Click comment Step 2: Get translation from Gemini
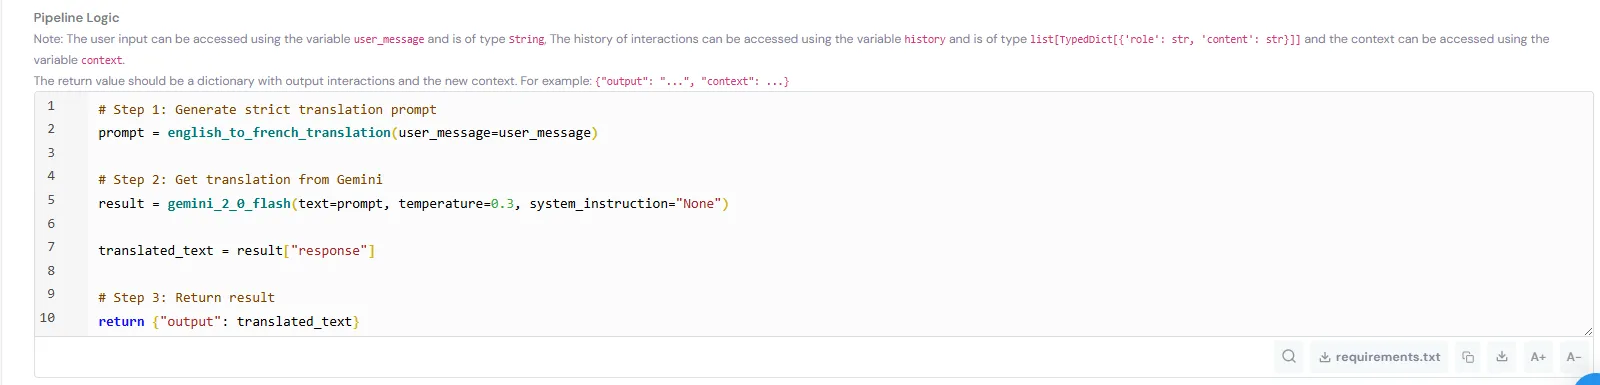1600x385 pixels. [240, 180]
